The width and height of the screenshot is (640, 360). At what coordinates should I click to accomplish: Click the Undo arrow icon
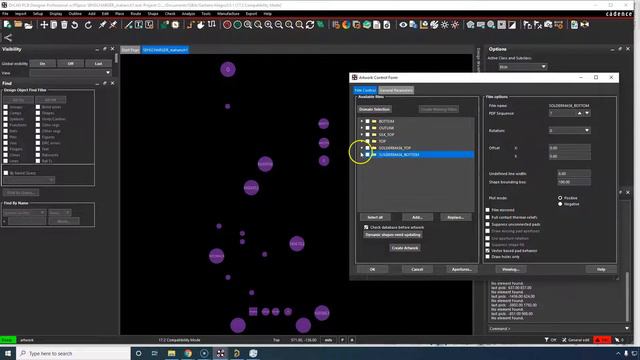coord(74,25)
